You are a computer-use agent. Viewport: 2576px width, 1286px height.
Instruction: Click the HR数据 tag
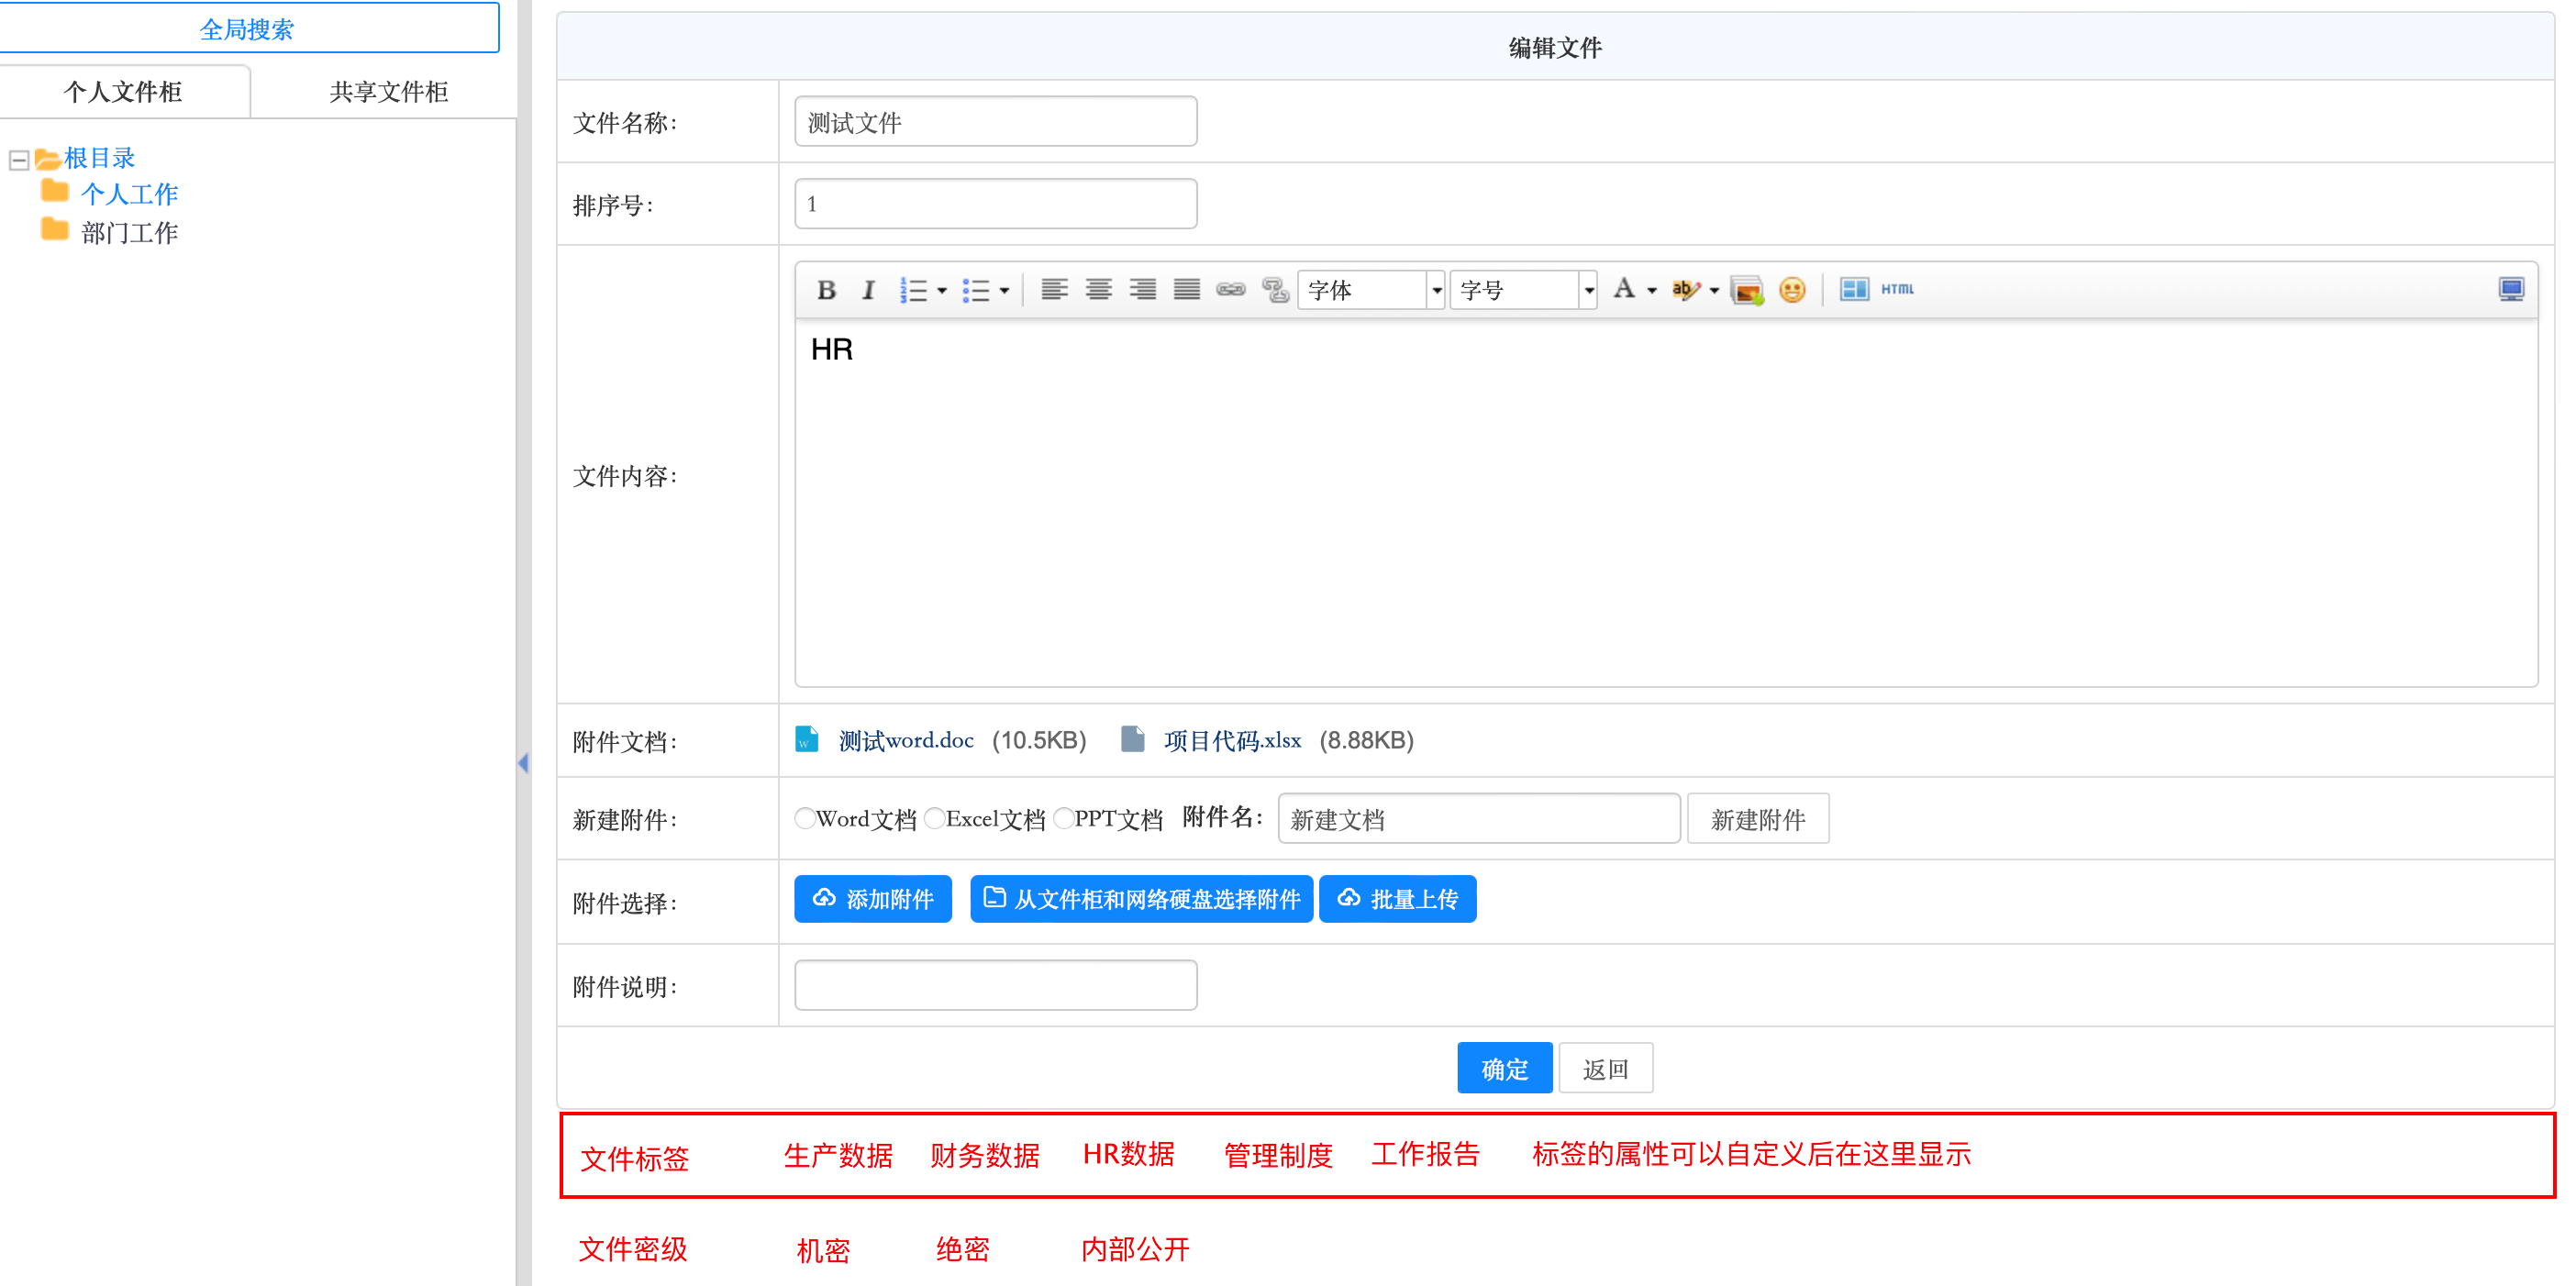click(1129, 1154)
